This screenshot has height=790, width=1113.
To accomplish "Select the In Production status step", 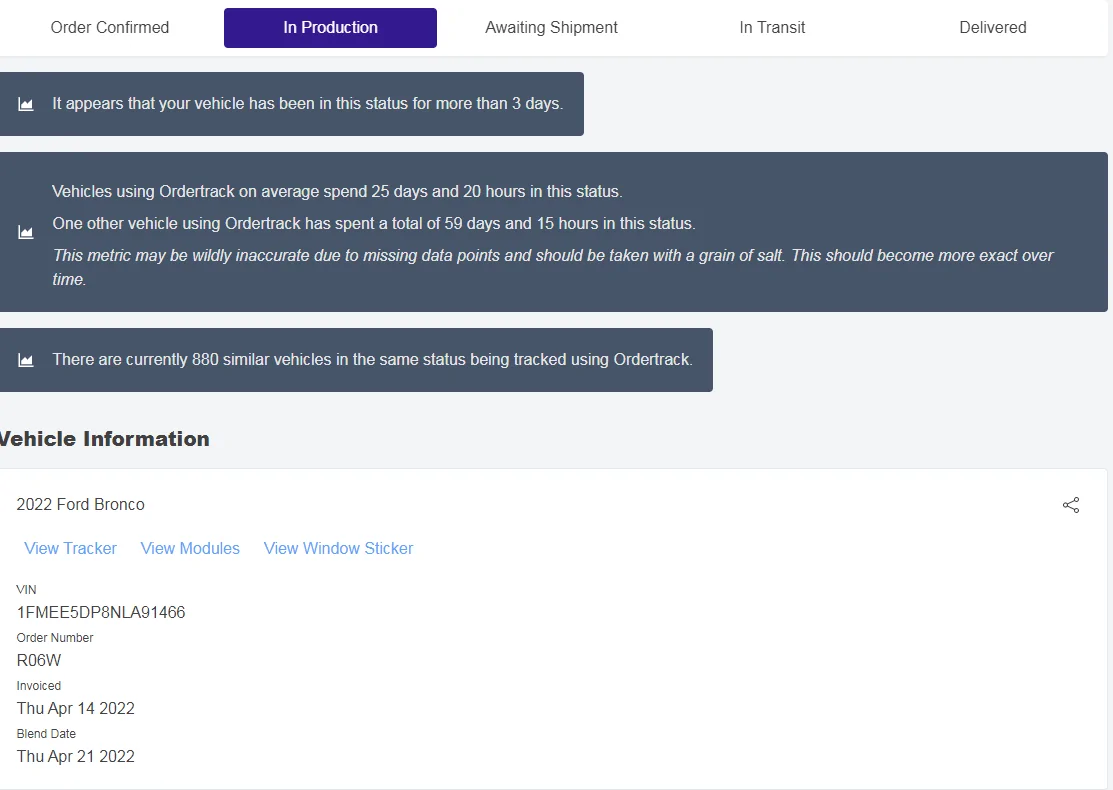I will click(330, 28).
